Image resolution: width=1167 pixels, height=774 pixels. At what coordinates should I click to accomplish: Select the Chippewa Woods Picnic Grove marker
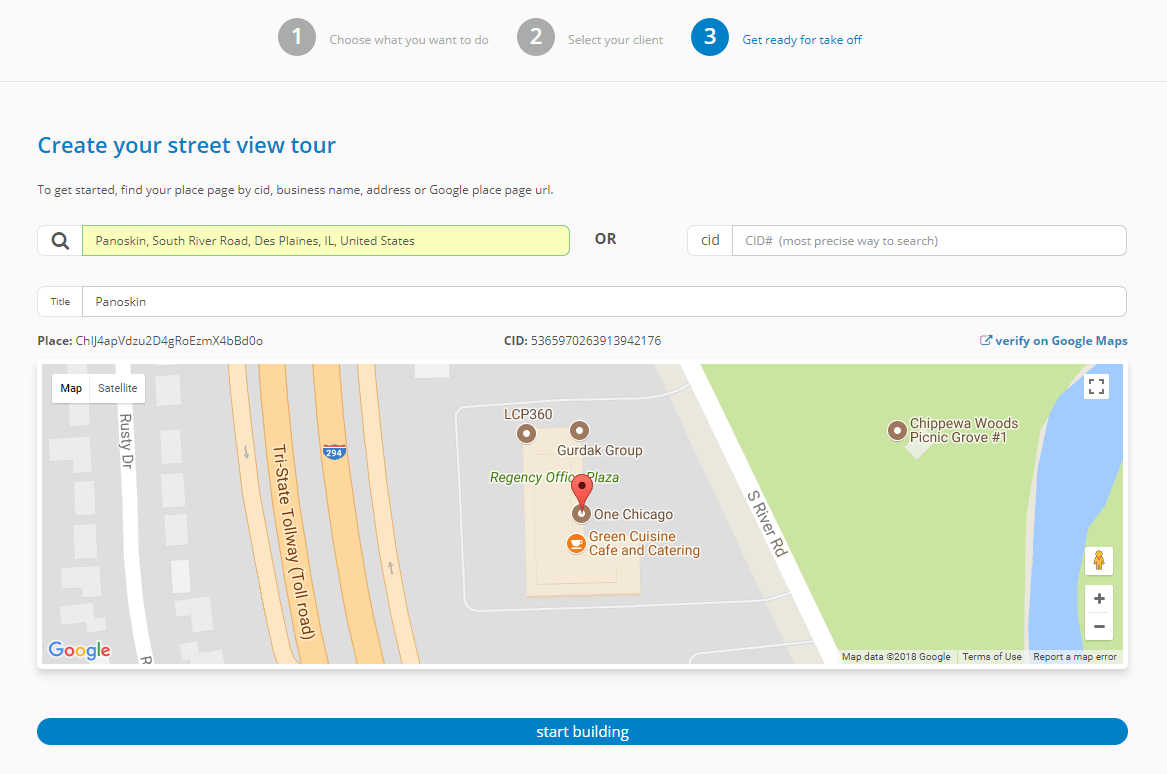click(897, 431)
